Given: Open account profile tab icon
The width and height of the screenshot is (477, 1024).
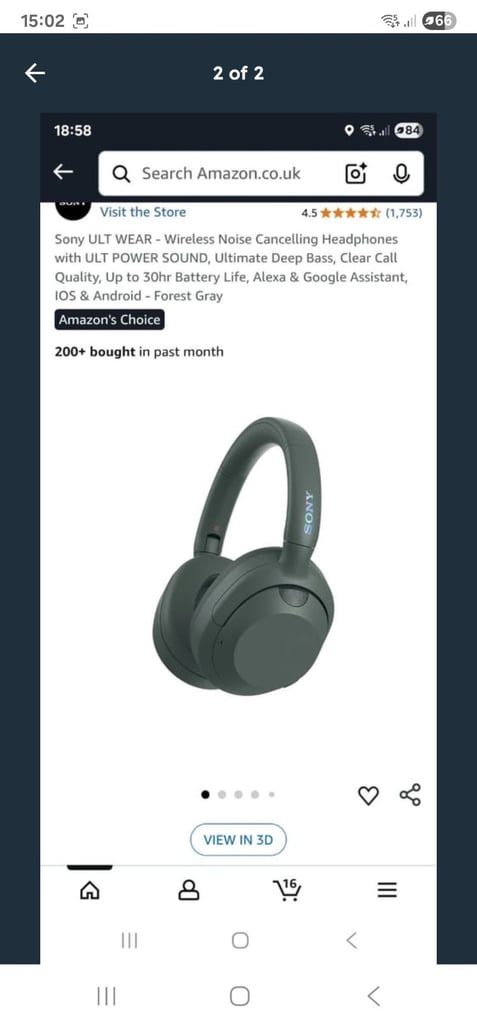Looking at the screenshot, I should point(189,889).
